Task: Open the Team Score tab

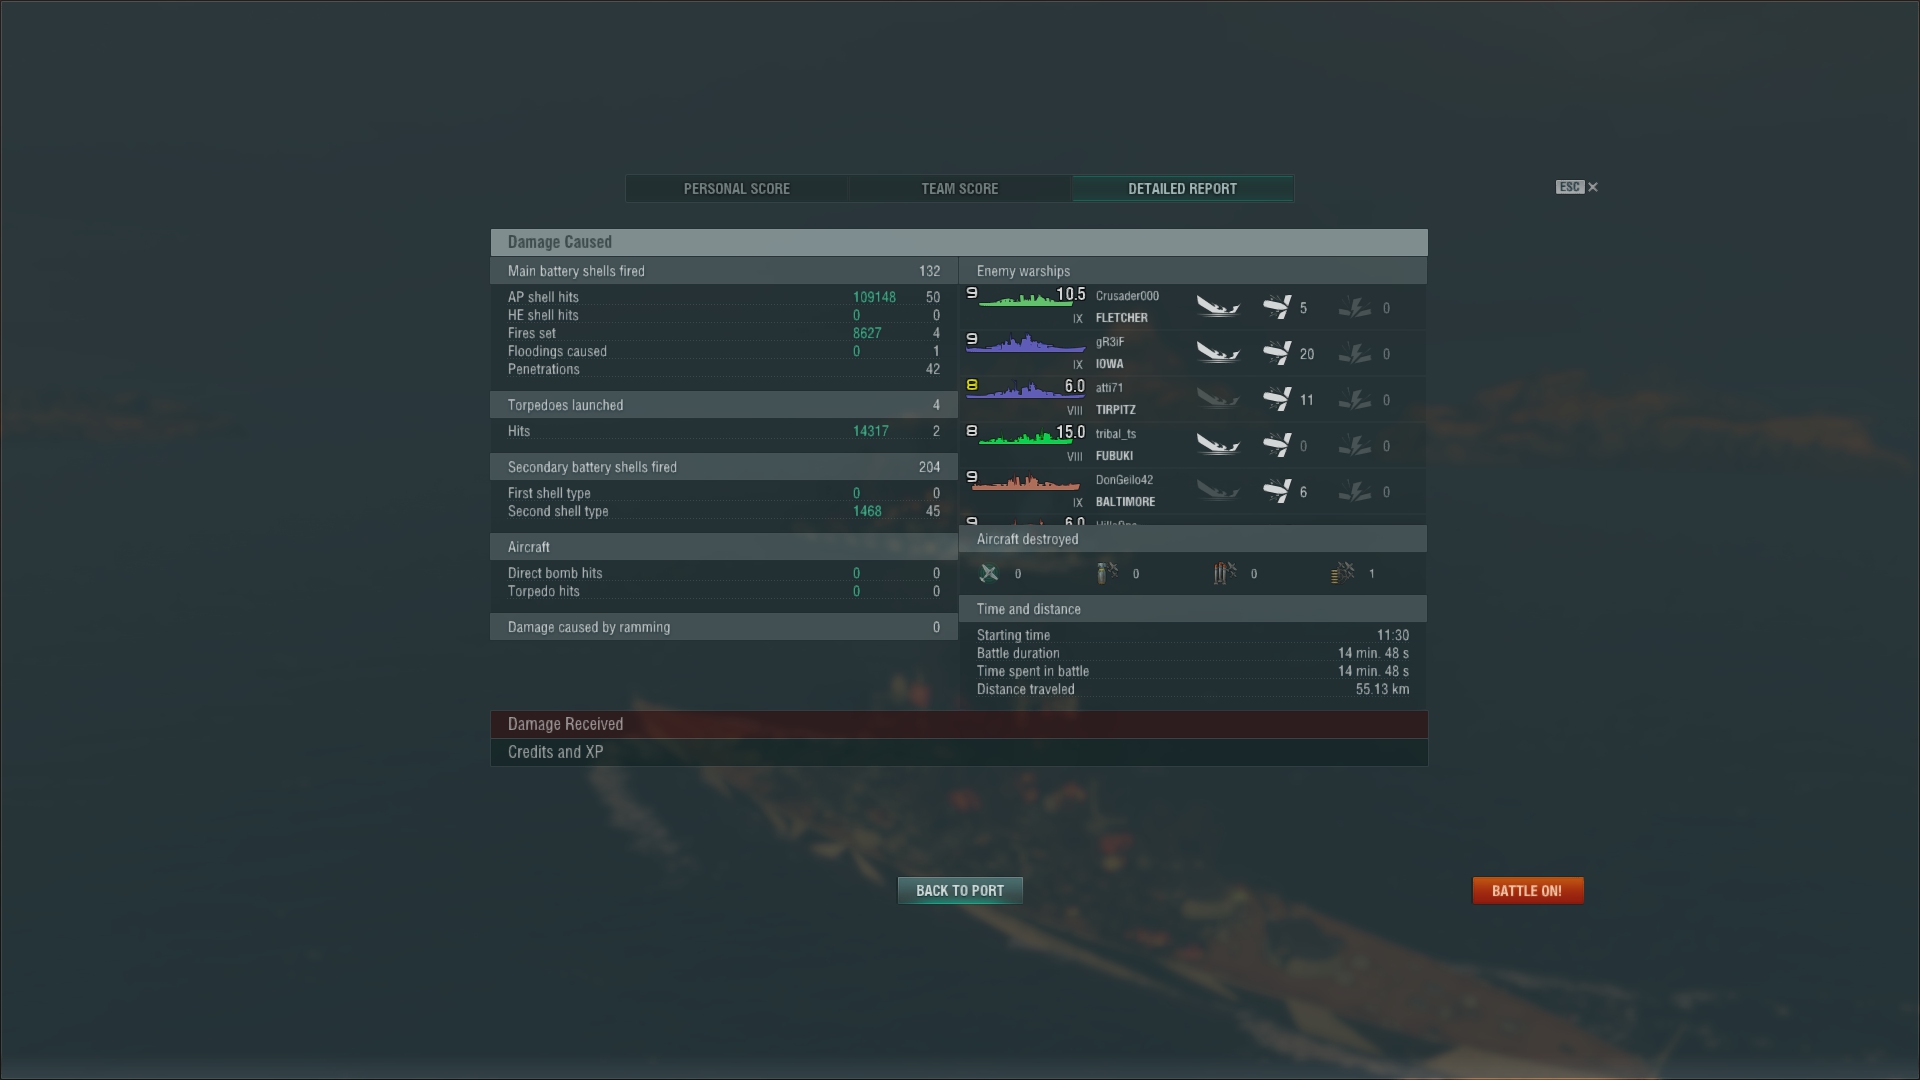Action: [960, 189]
